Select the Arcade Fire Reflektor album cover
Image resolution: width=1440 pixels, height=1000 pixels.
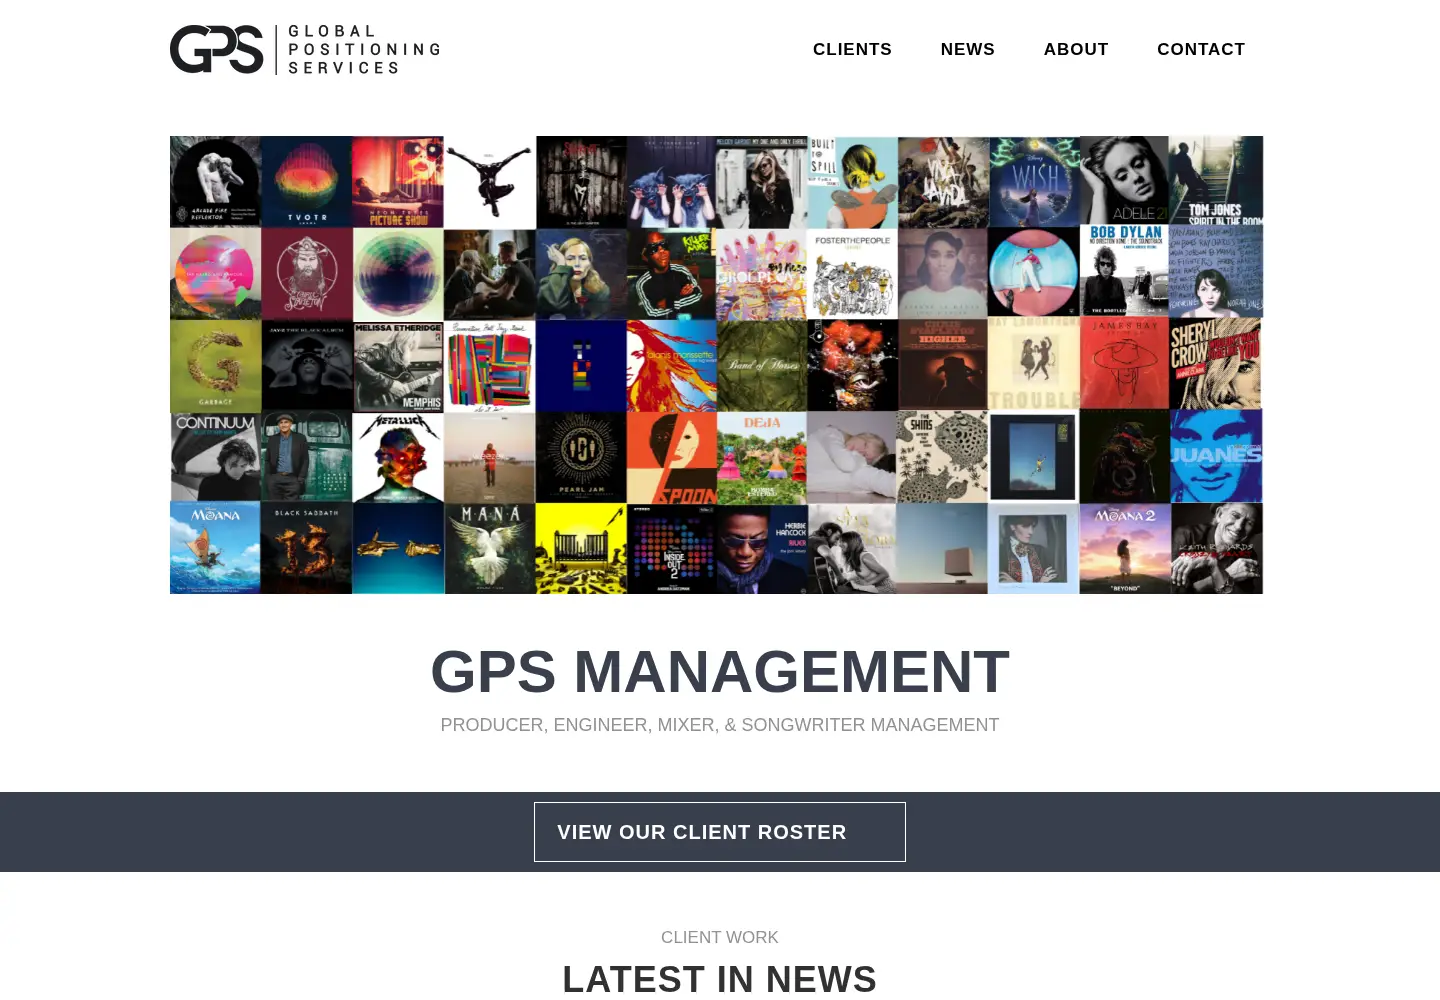click(215, 182)
